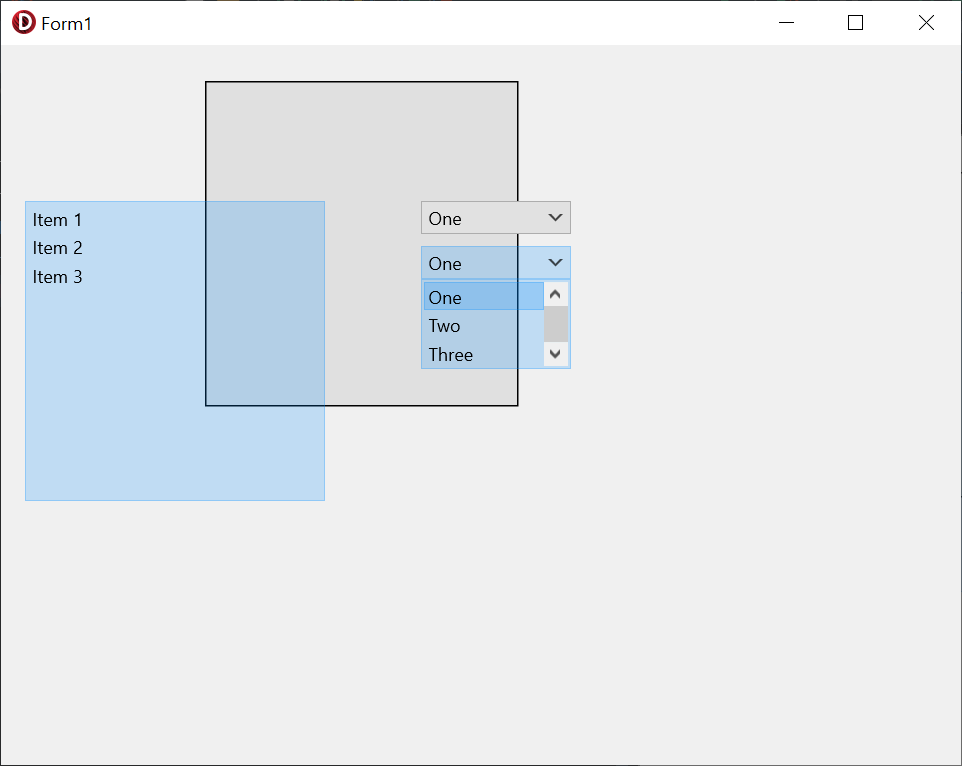The width and height of the screenshot is (962, 766).
Task: Select Item 1 in the list box
Action: click(x=57, y=220)
